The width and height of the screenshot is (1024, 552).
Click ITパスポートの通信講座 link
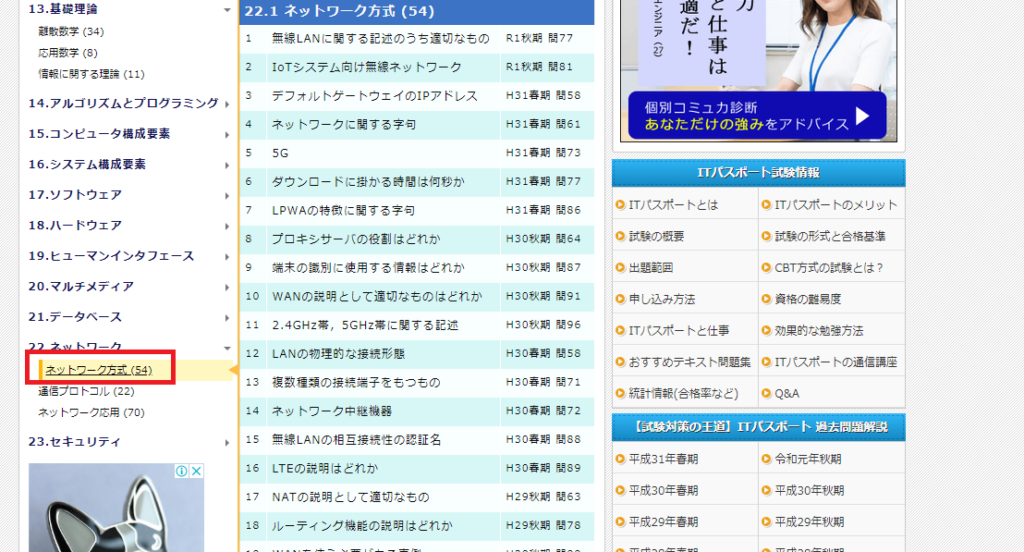tap(836, 362)
